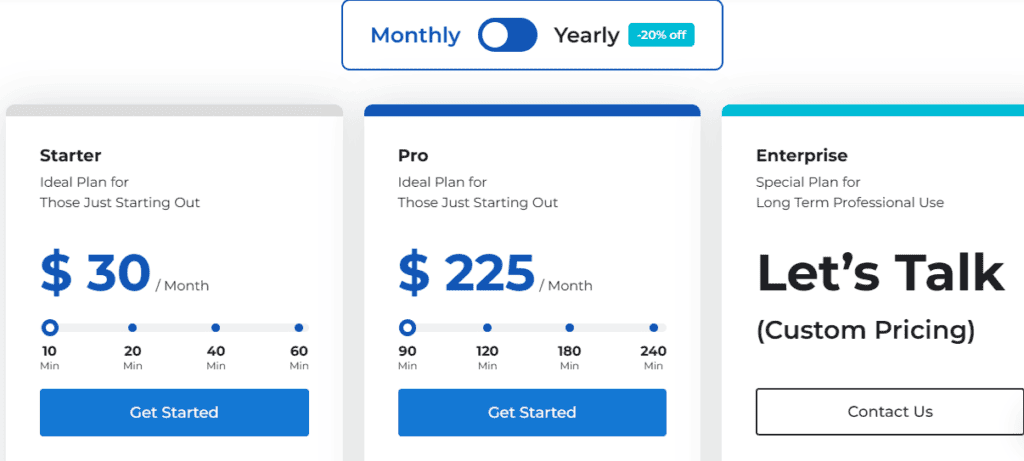This screenshot has width=1024, height=461.
Task: Set Starter slider to 40 Min
Action: click(x=216, y=327)
